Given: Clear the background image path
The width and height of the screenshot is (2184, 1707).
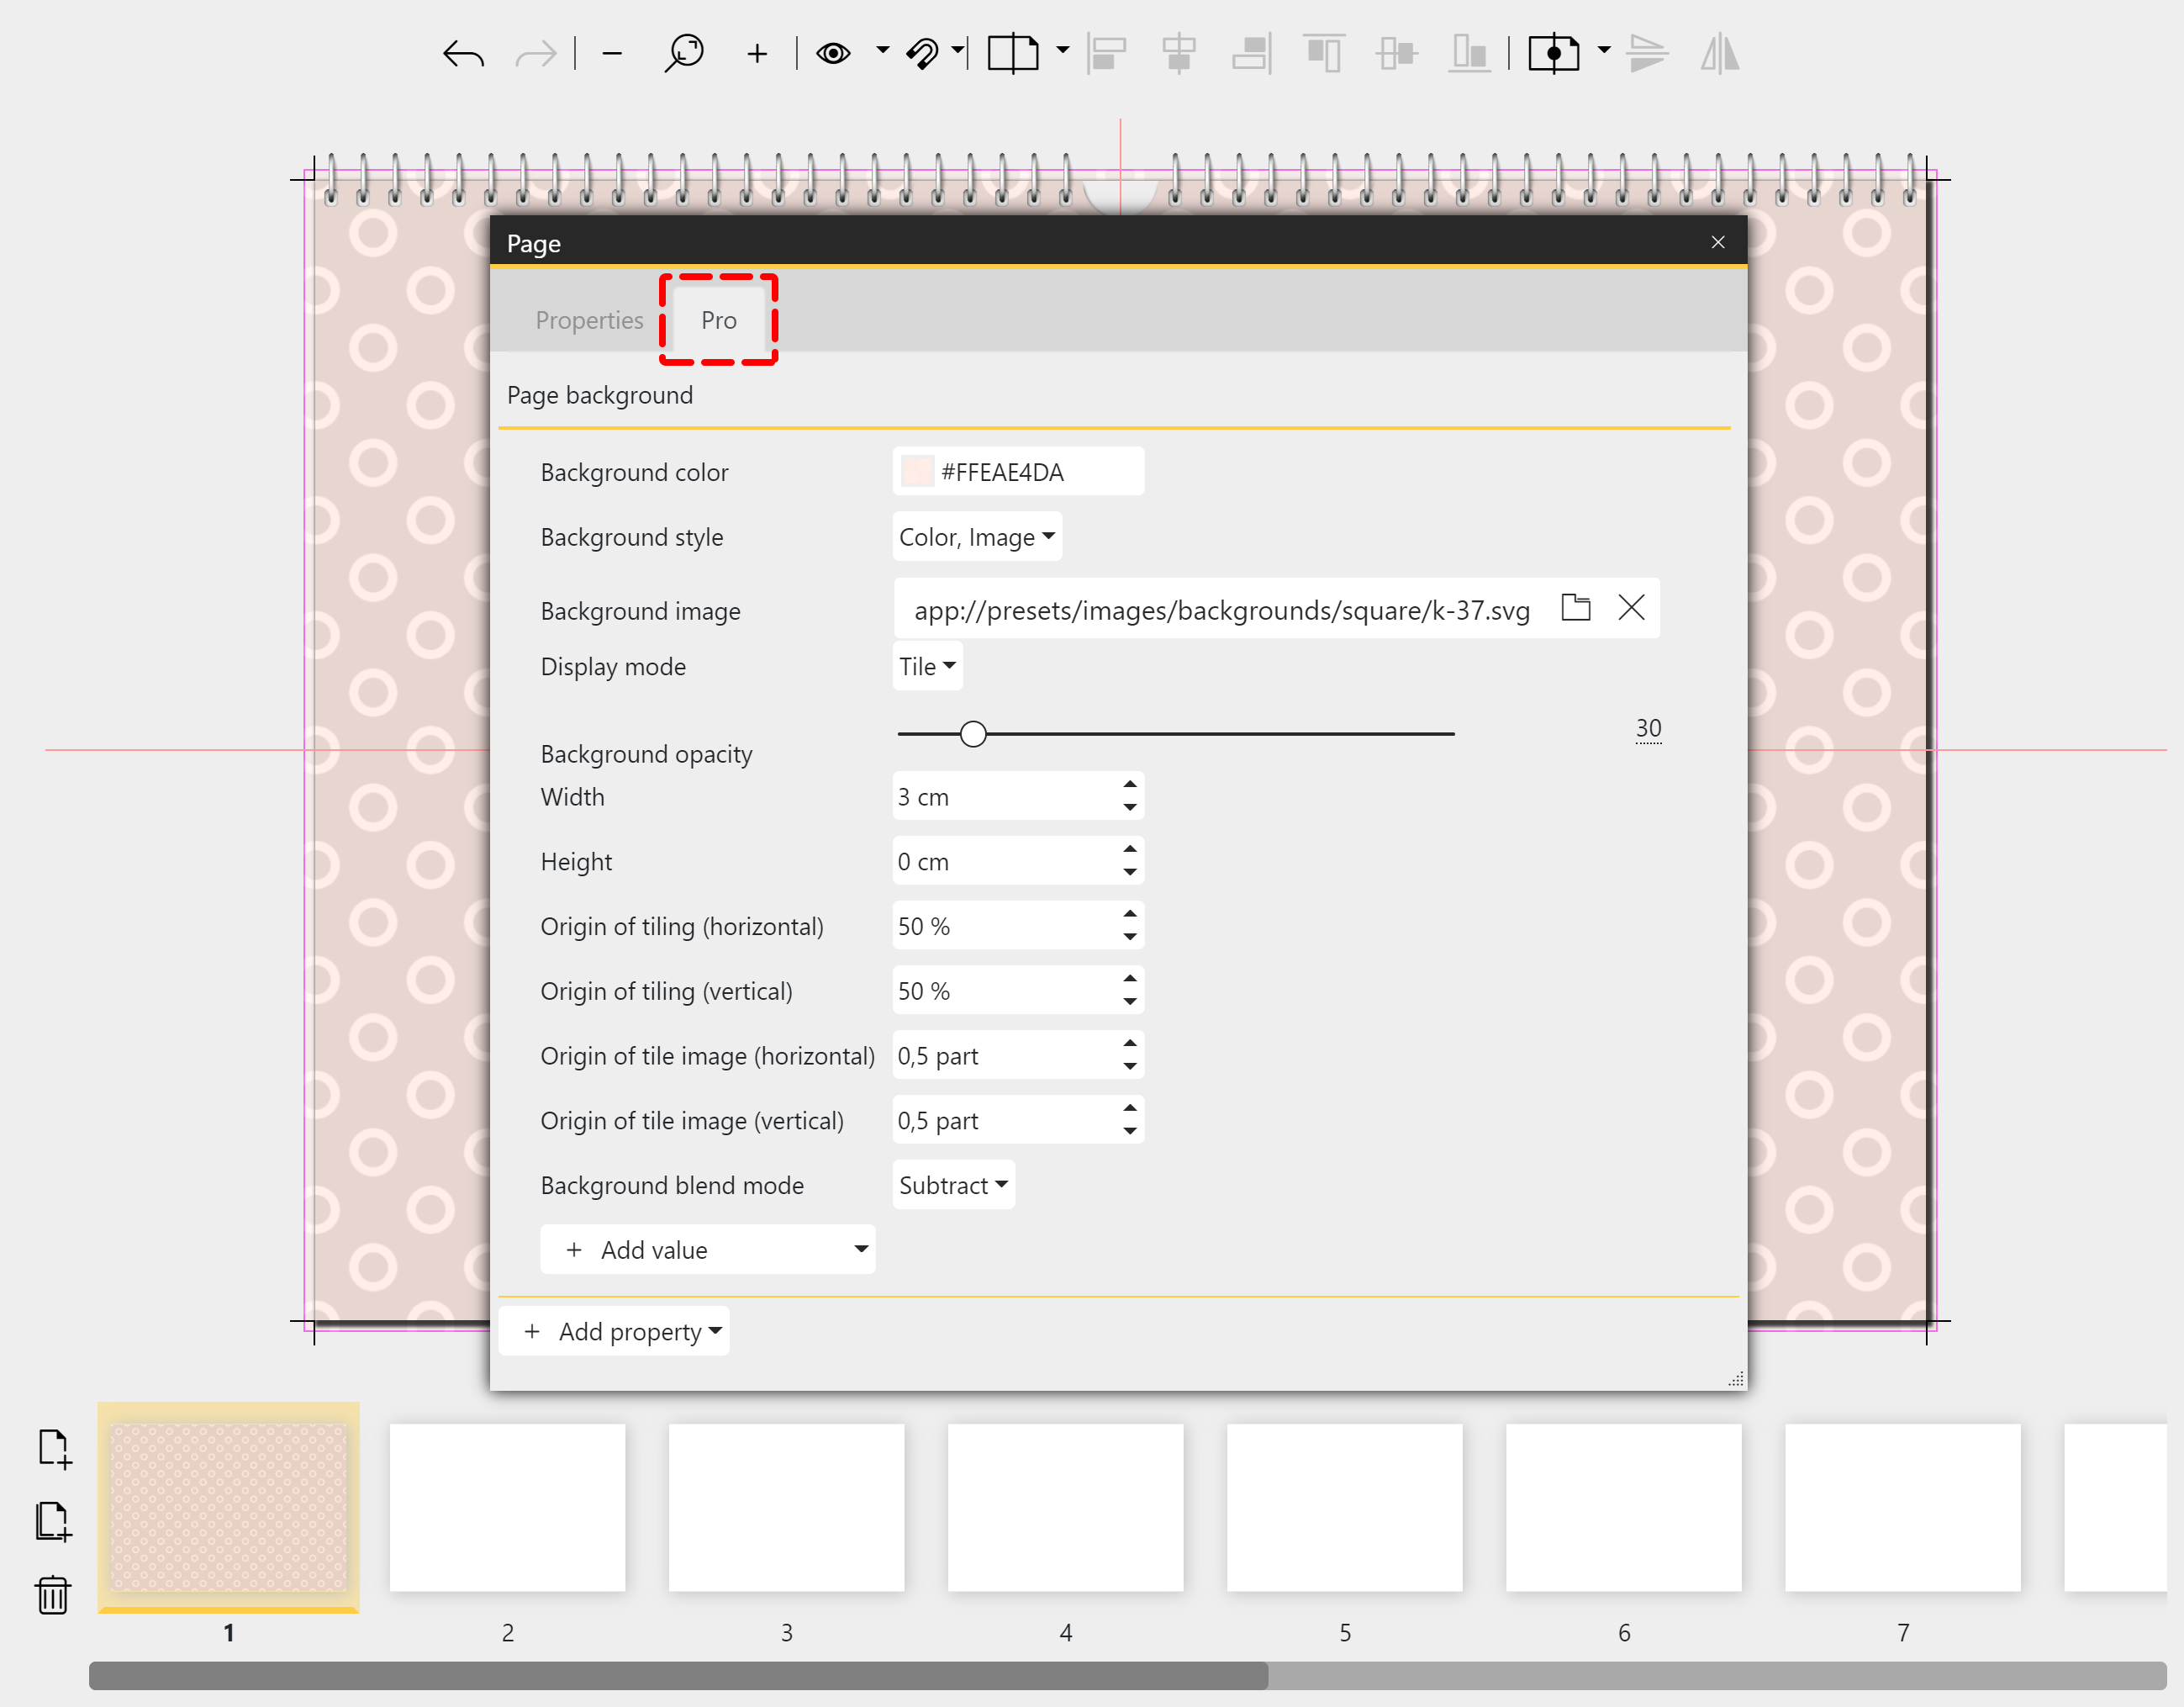Looking at the screenshot, I should [x=1631, y=607].
